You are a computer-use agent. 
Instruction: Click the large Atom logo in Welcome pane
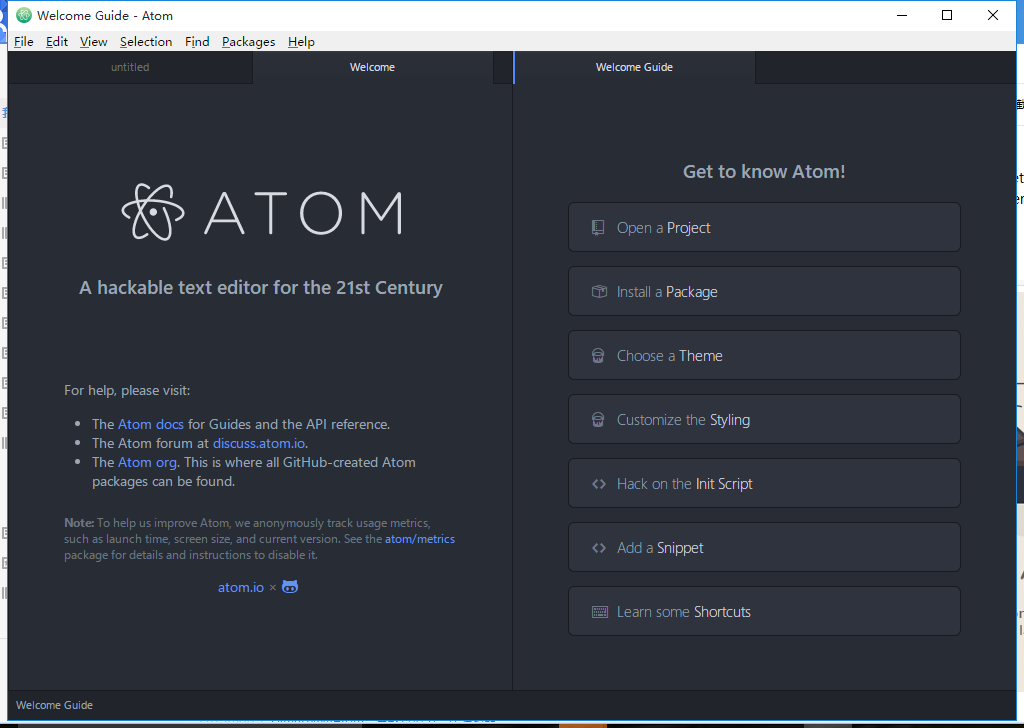262,212
